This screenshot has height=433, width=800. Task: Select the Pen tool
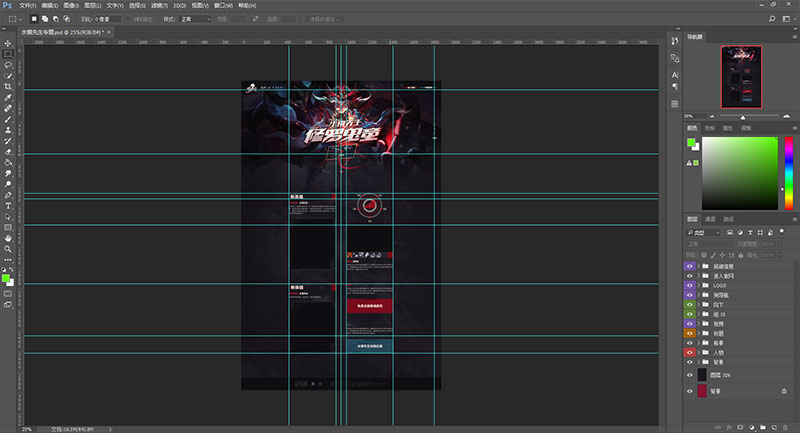pos(8,195)
